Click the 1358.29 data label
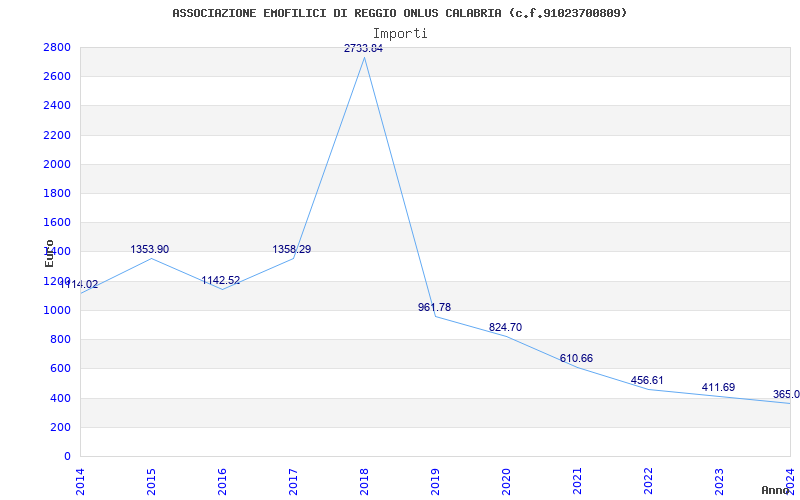This screenshot has height=500, width=800. (291, 249)
